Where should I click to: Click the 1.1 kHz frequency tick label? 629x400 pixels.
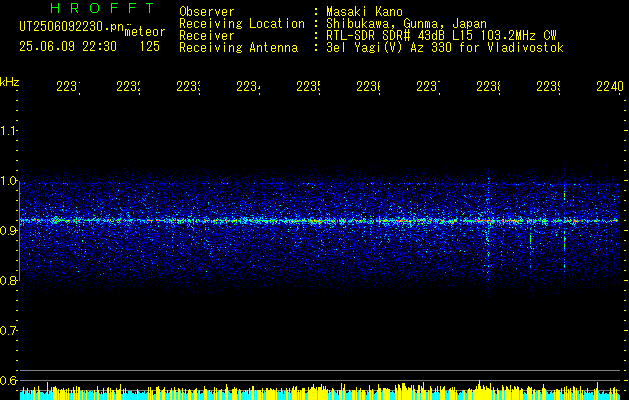pyautogui.click(x=8, y=130)
